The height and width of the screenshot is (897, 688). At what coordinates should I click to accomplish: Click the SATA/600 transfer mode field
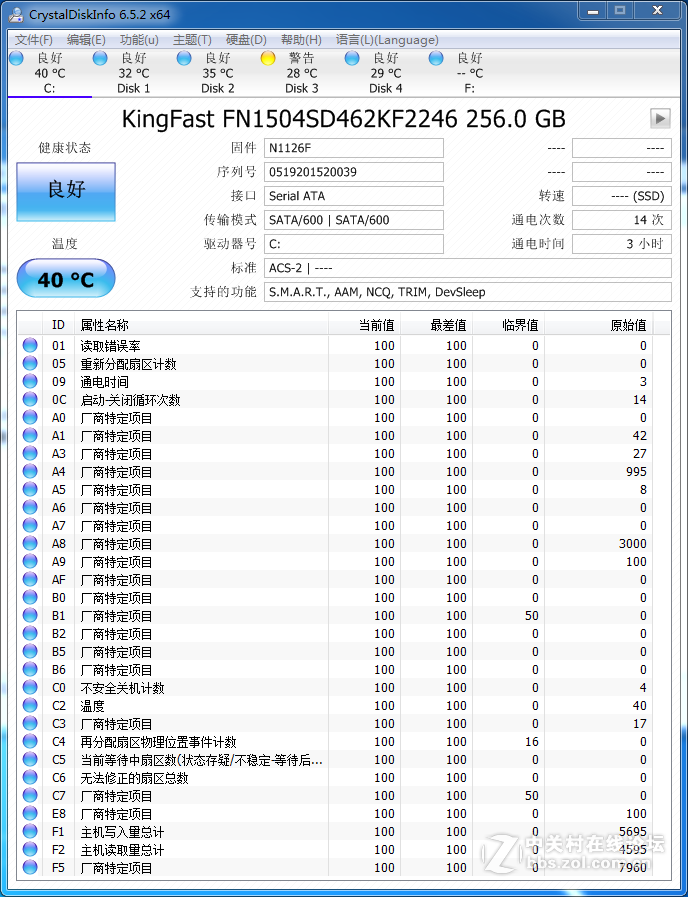click(x=353, y=220)
